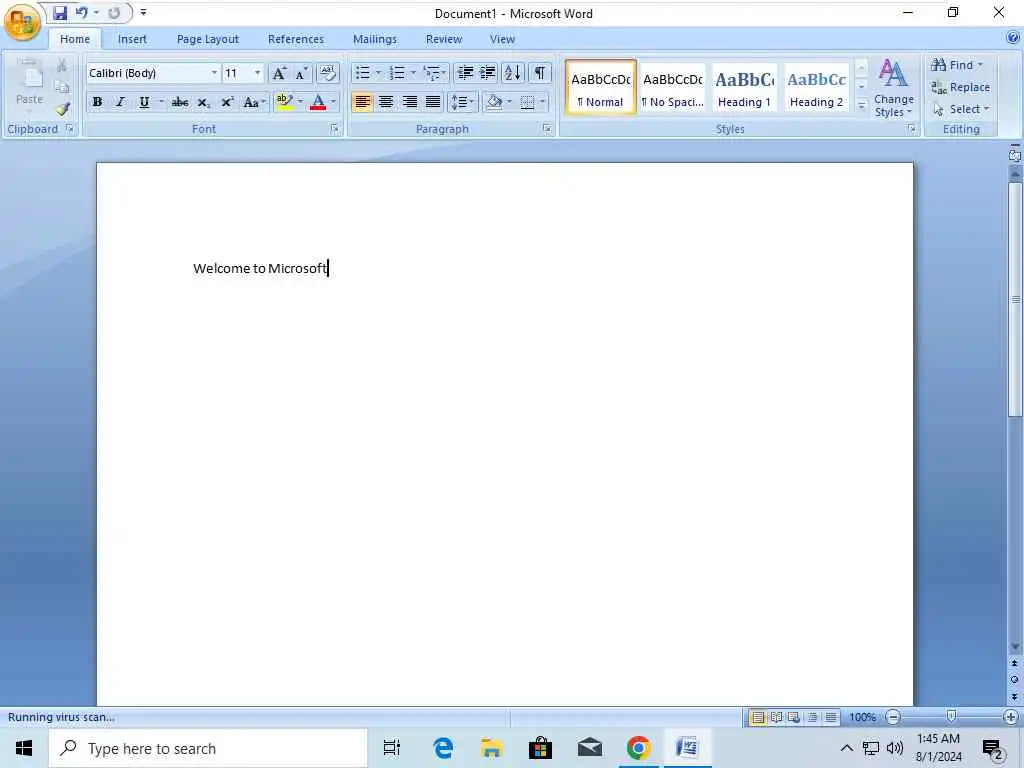Screen dimensions: 1024x768
Task: Open the font name dropdown
Action: pyautogui.click(x=214, y=72)
